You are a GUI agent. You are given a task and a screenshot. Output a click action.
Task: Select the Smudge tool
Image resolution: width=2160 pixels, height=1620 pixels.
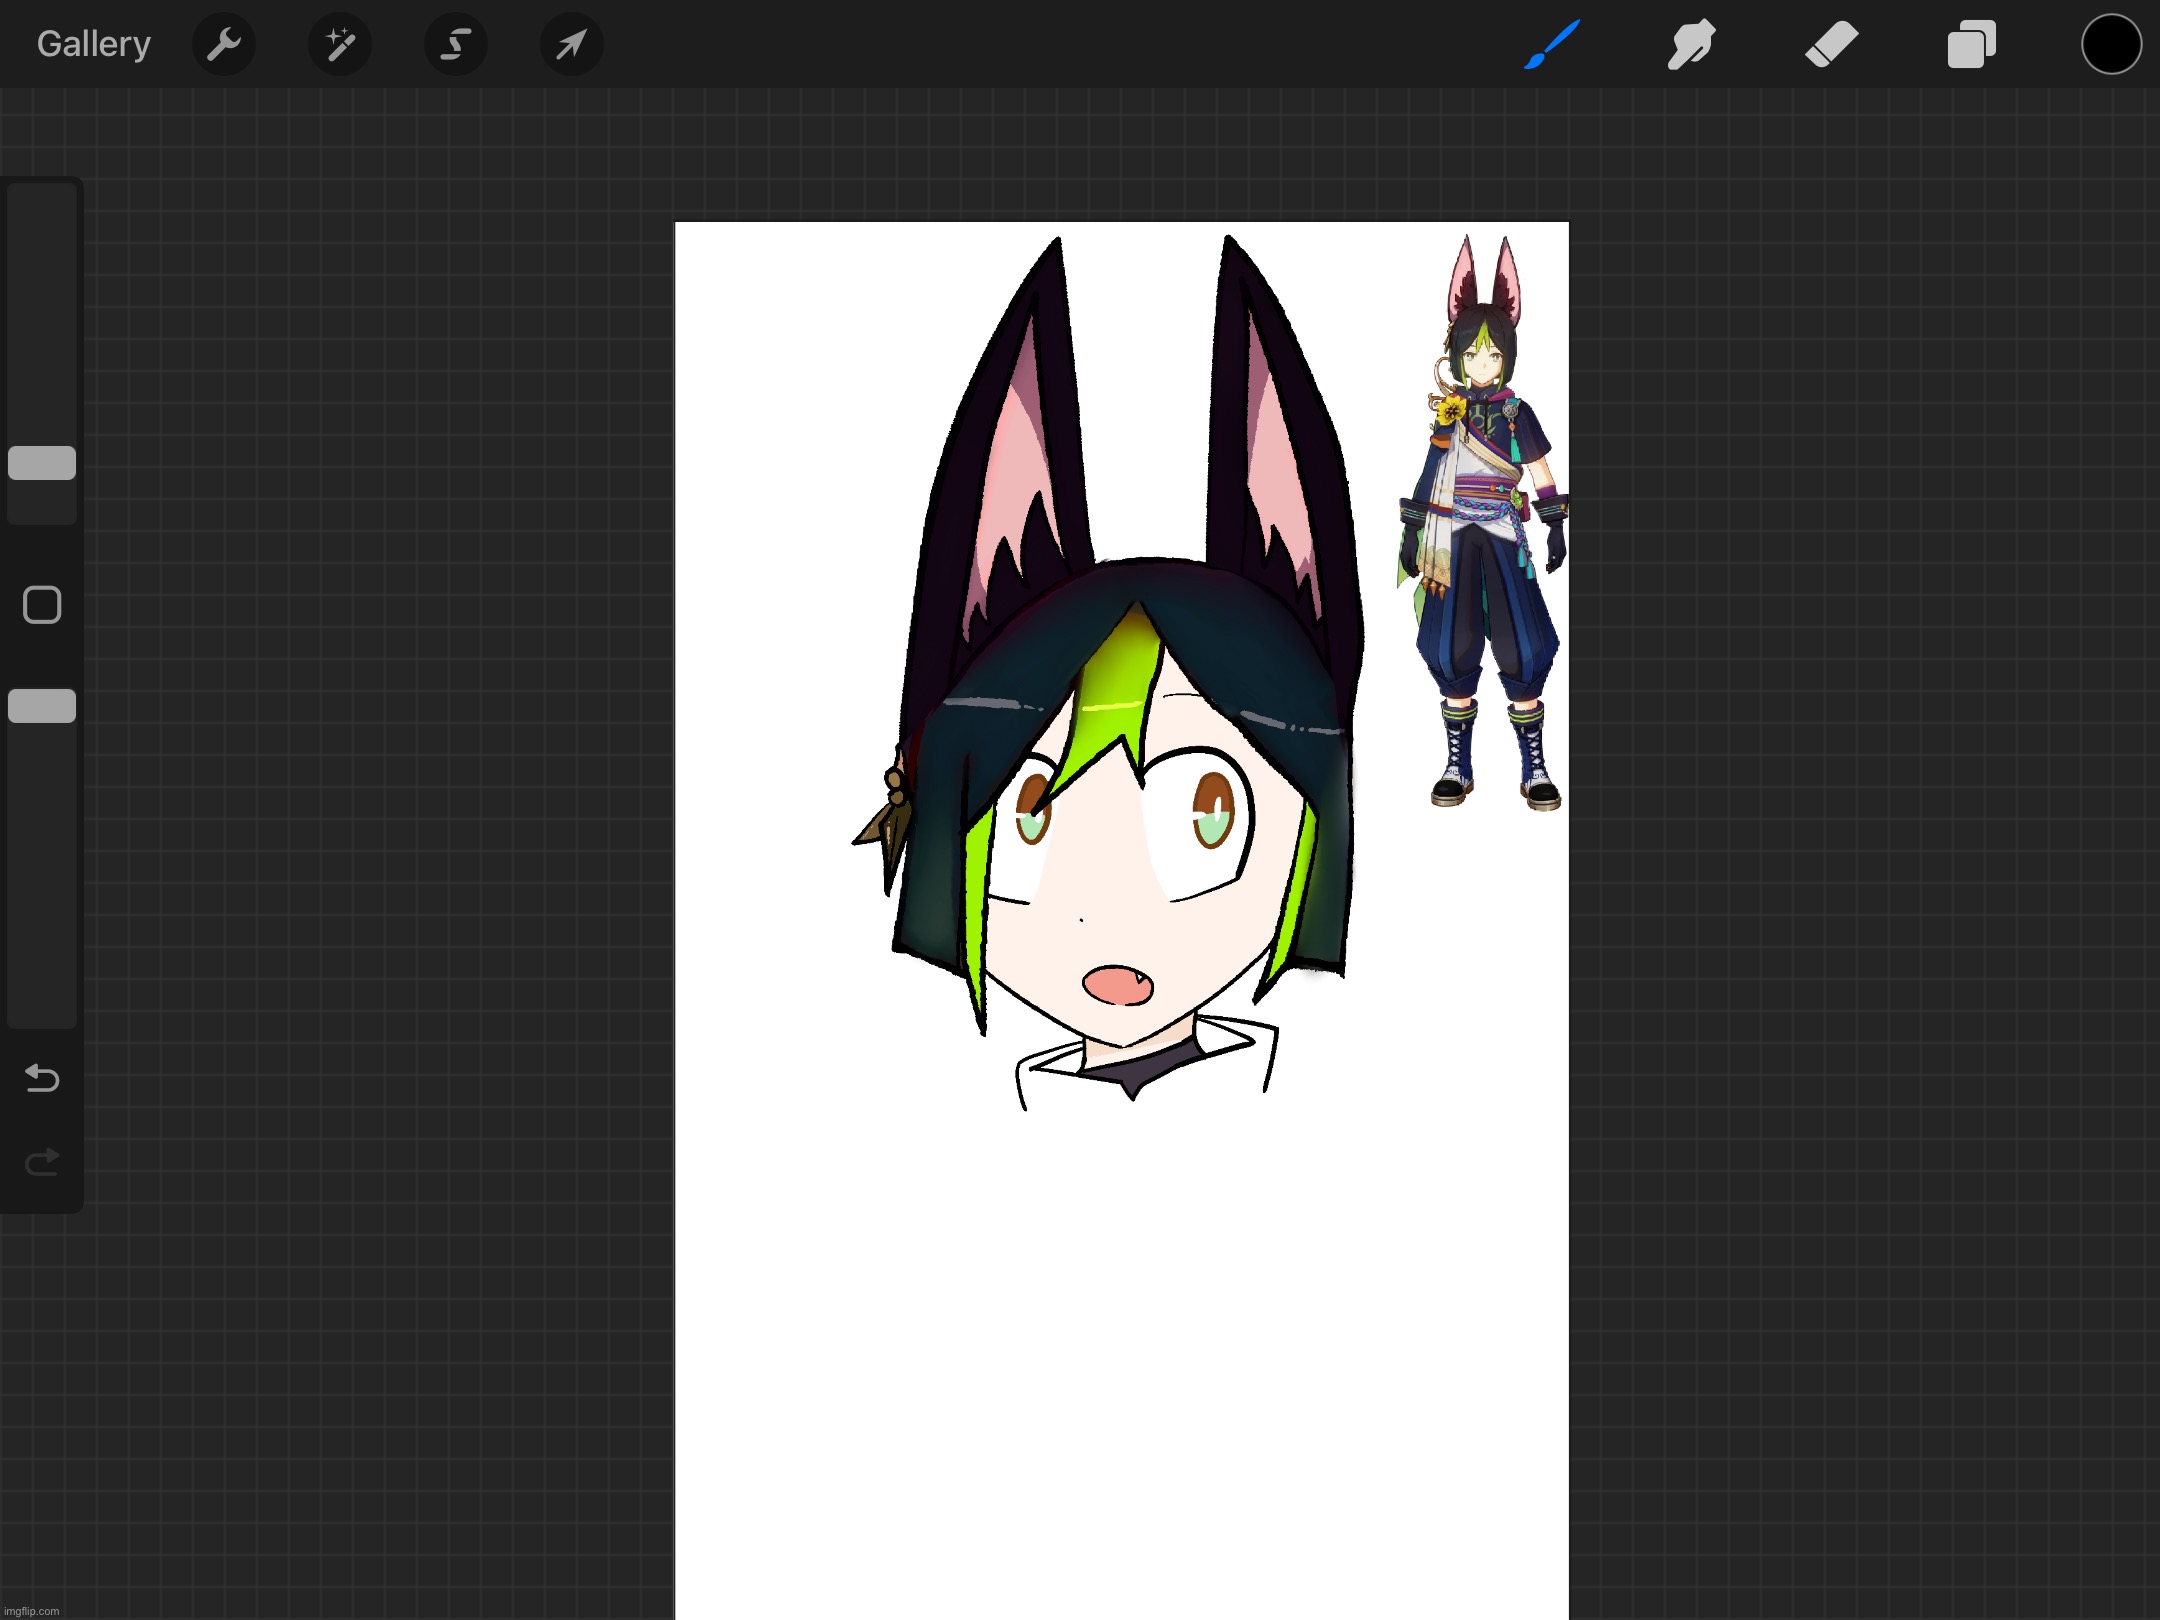point(1691,45)
